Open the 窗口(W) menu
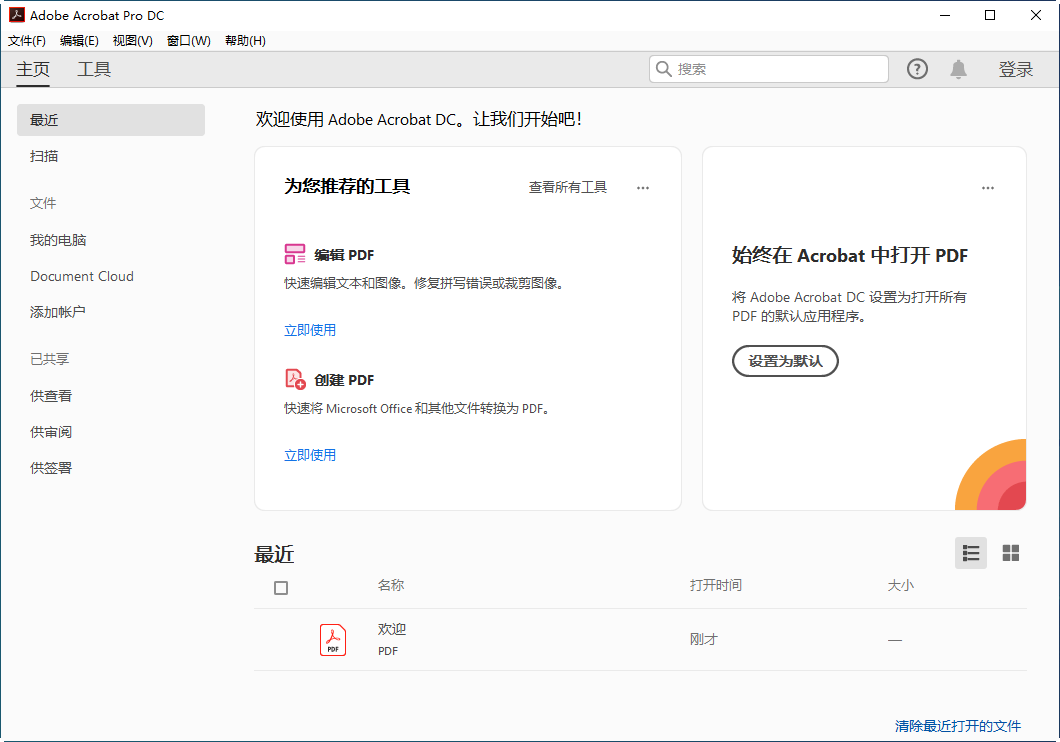The width and height of the screenshot is (1060, 742). 189,41
